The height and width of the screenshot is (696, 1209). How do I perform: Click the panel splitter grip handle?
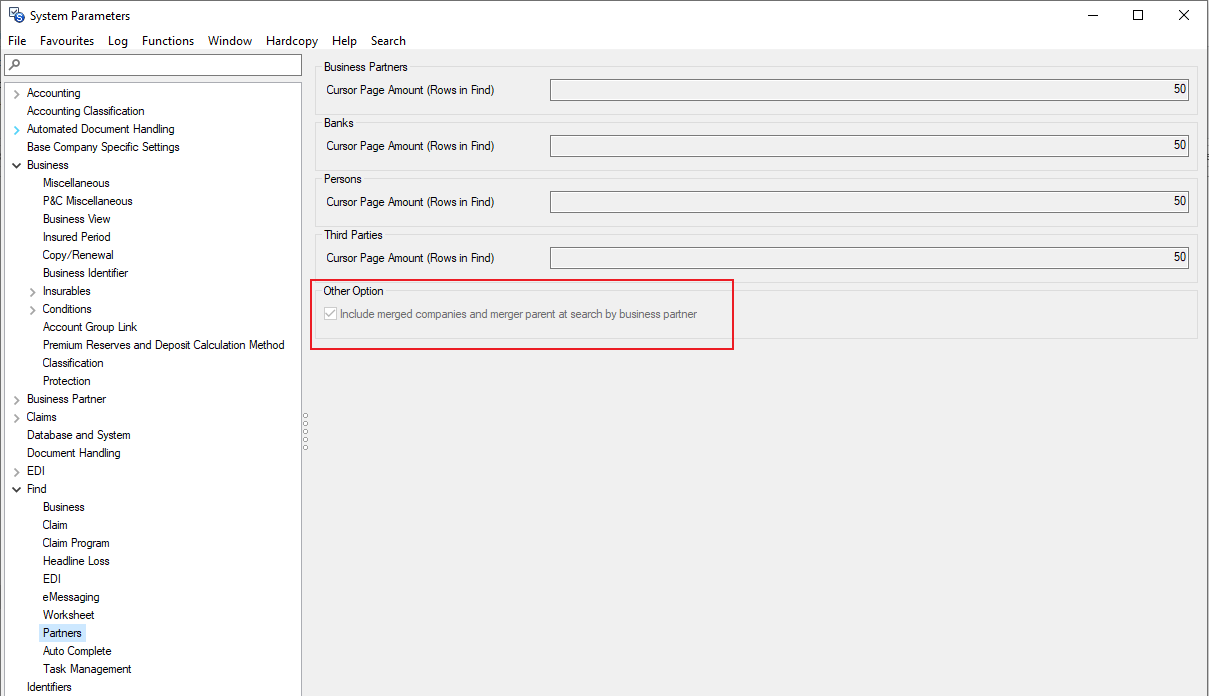tap(305, 430)
